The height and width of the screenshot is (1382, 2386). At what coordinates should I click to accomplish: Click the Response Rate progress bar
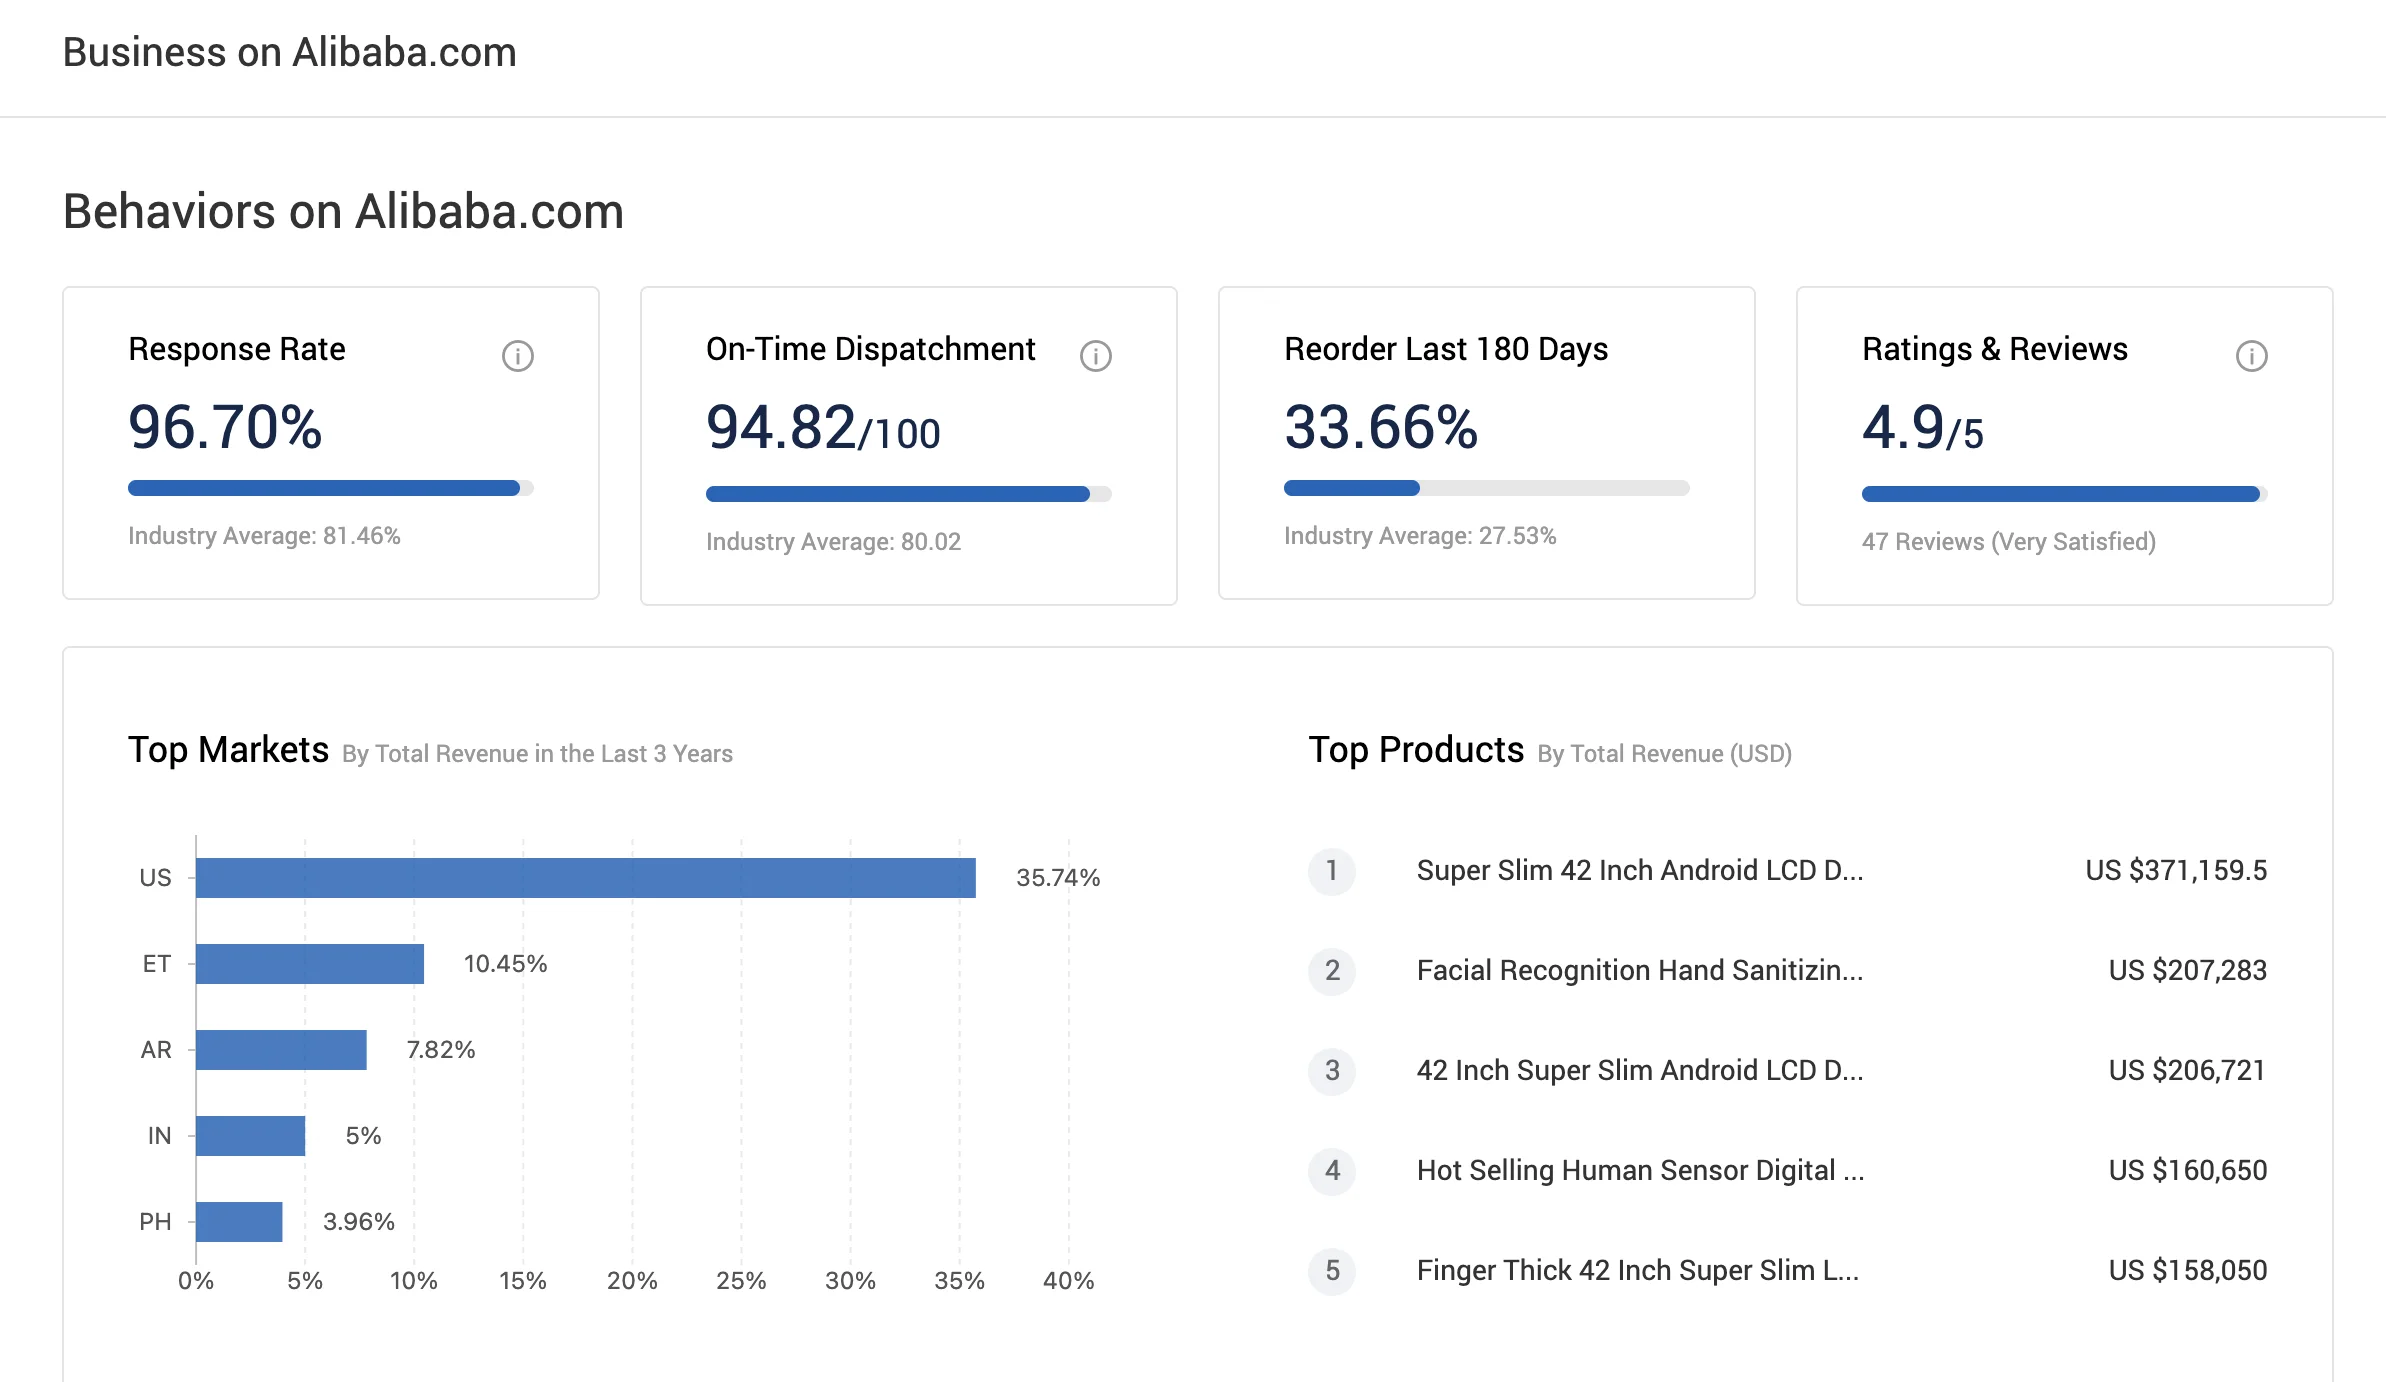pyautogui.click(x=330, y=488)
